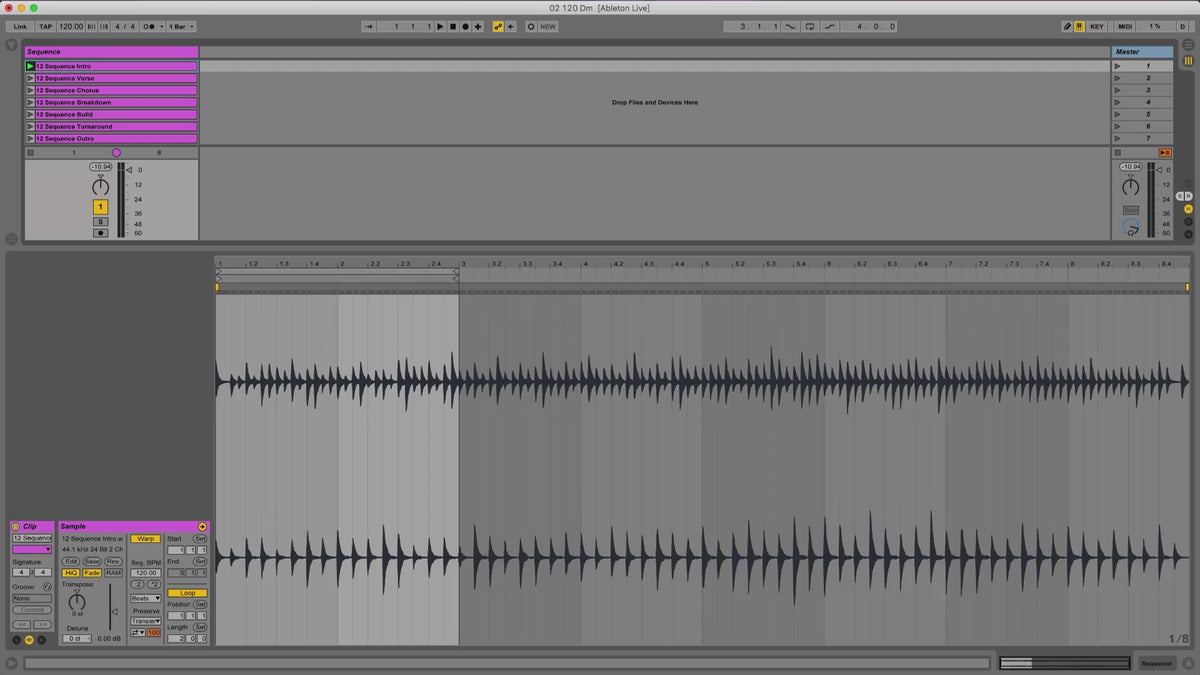Viewport: 1200px width, 675px height.
Task: Launch the 12 Sequence Intro clip
Action: pyautogui.click(x=30, y=66)
